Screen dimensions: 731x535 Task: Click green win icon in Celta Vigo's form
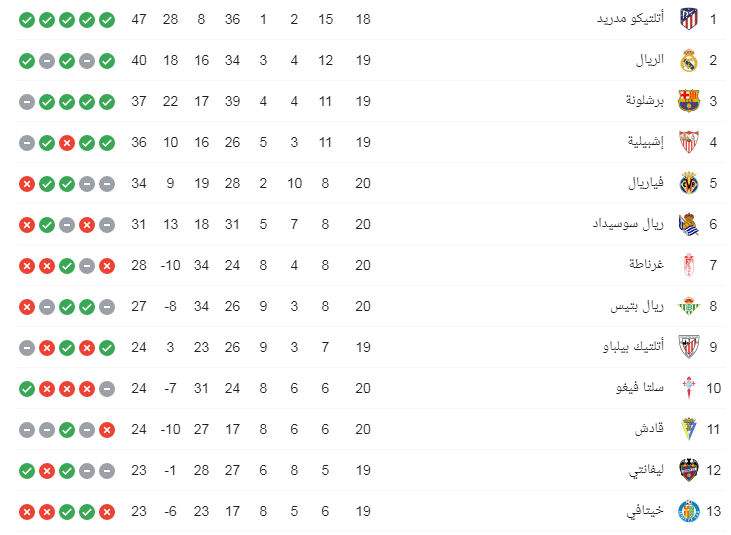coord(27,389)
